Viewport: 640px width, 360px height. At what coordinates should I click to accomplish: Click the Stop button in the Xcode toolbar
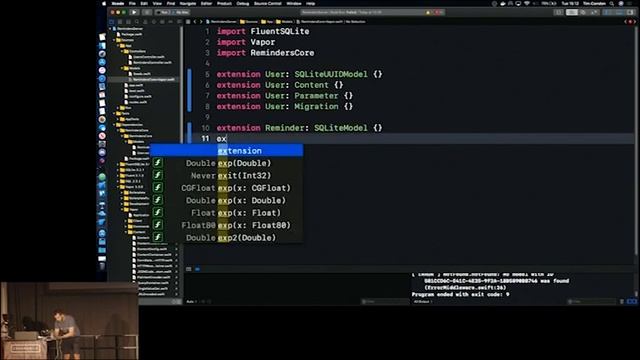147,12
